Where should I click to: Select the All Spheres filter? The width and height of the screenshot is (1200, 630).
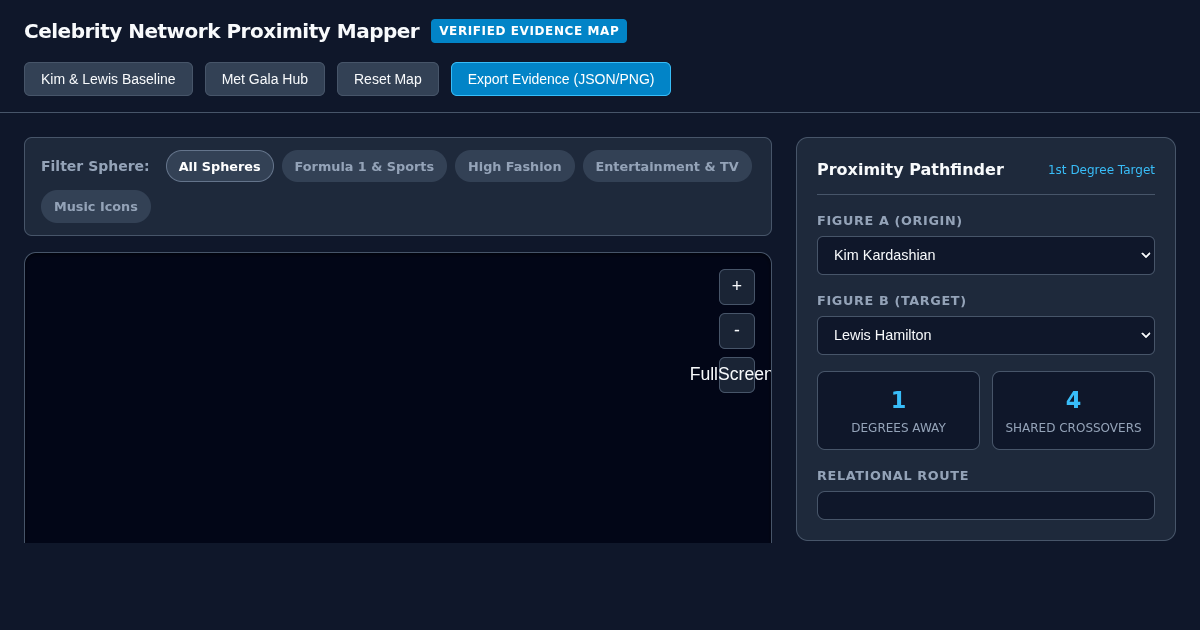[220, 166]
